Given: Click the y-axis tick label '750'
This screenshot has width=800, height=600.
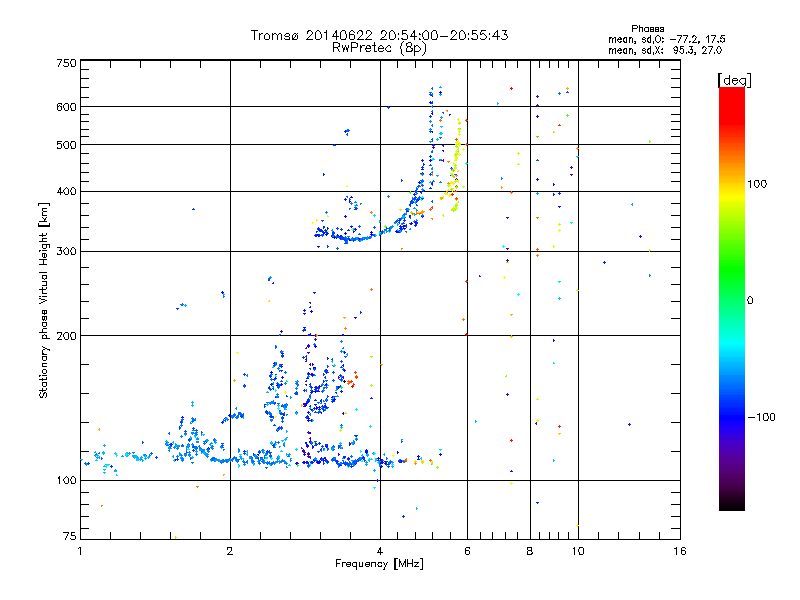Looking at the screenshot, I should [x=66, y=63].
